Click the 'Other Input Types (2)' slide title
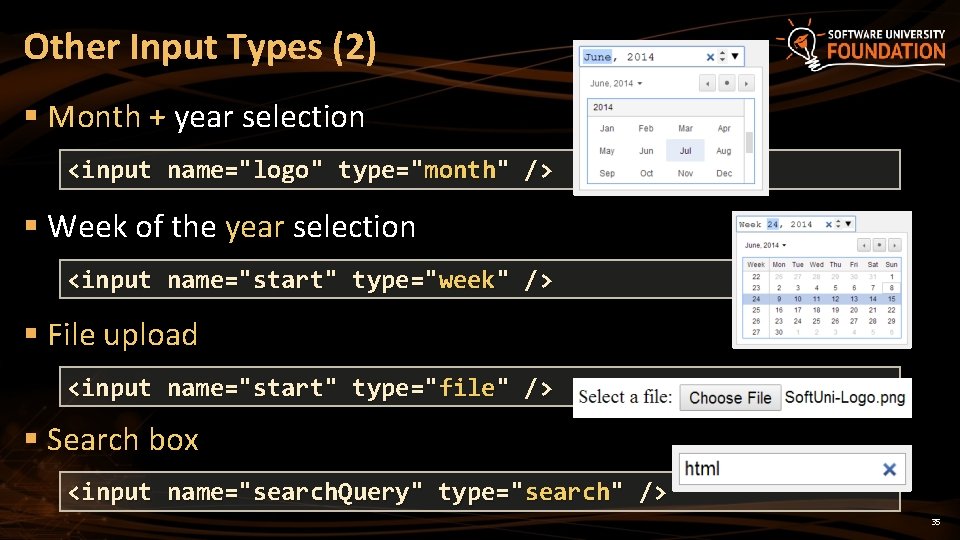Screen dimensions: 960x540 click(x=200, y=48)
